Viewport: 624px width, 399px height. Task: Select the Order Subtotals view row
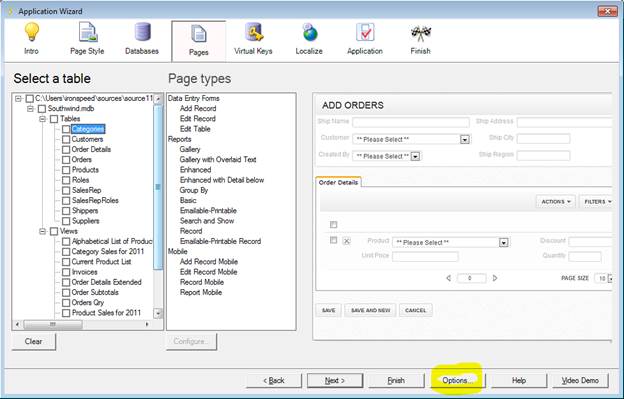(x=95, y=292)
